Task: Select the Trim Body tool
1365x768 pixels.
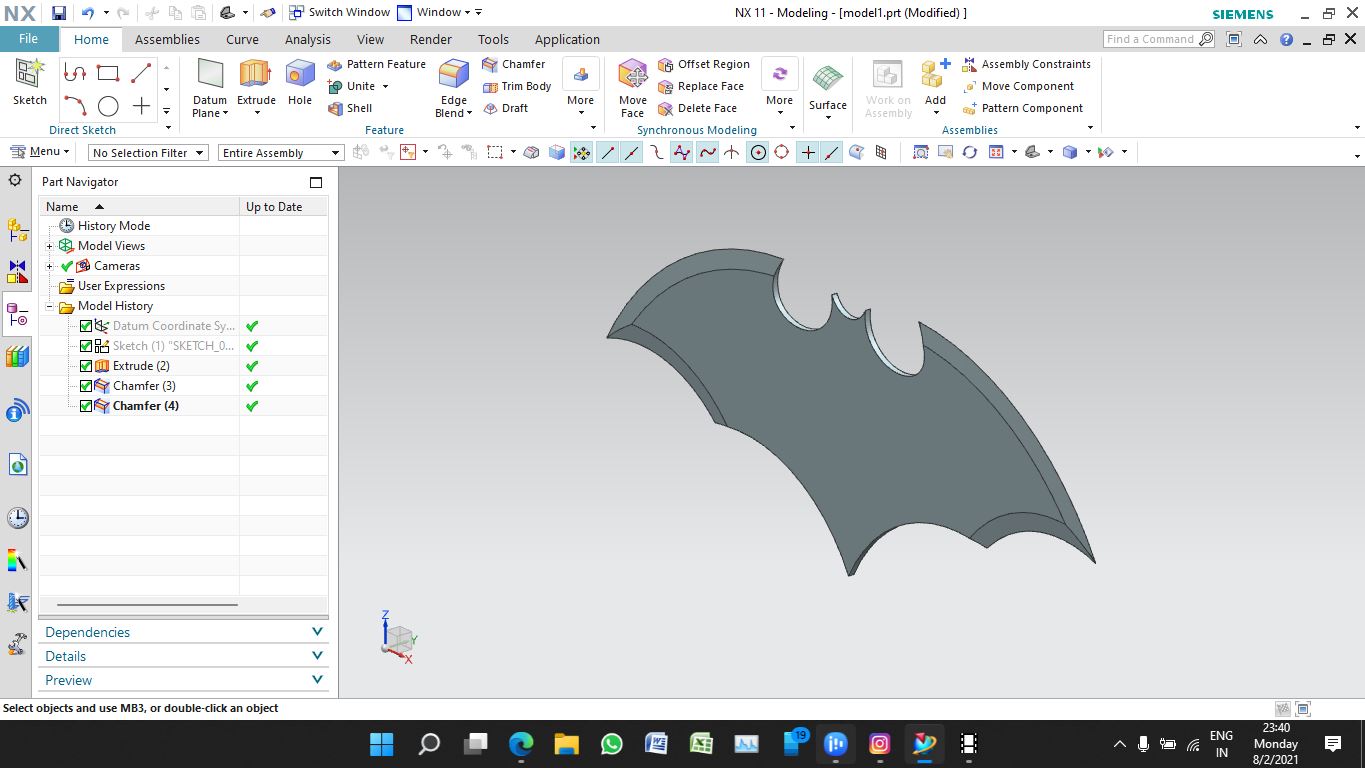Action: [517, 86]
